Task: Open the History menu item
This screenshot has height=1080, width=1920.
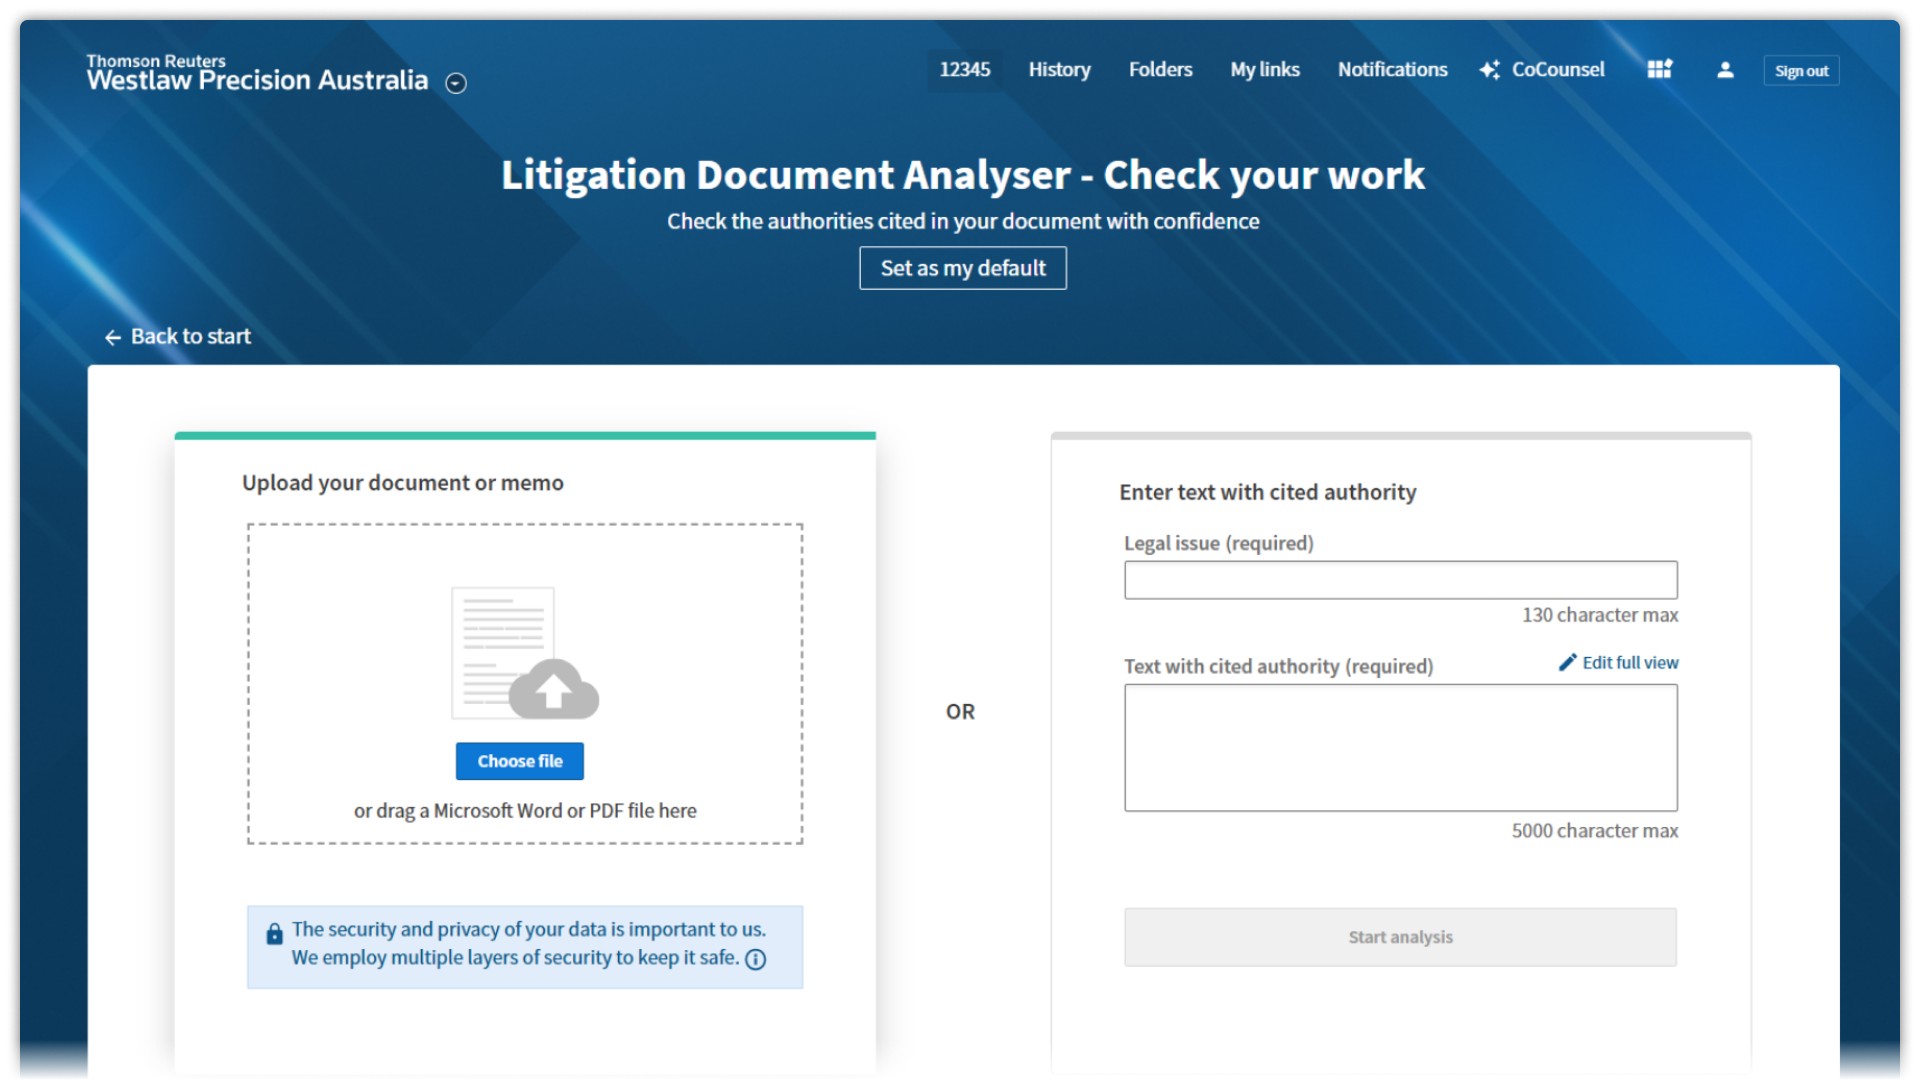Action: click(x=1059, y=70)
